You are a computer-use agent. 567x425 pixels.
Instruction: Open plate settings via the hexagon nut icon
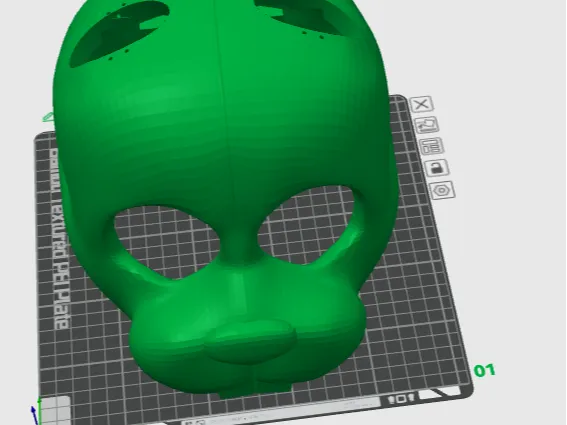coord(442,190)
